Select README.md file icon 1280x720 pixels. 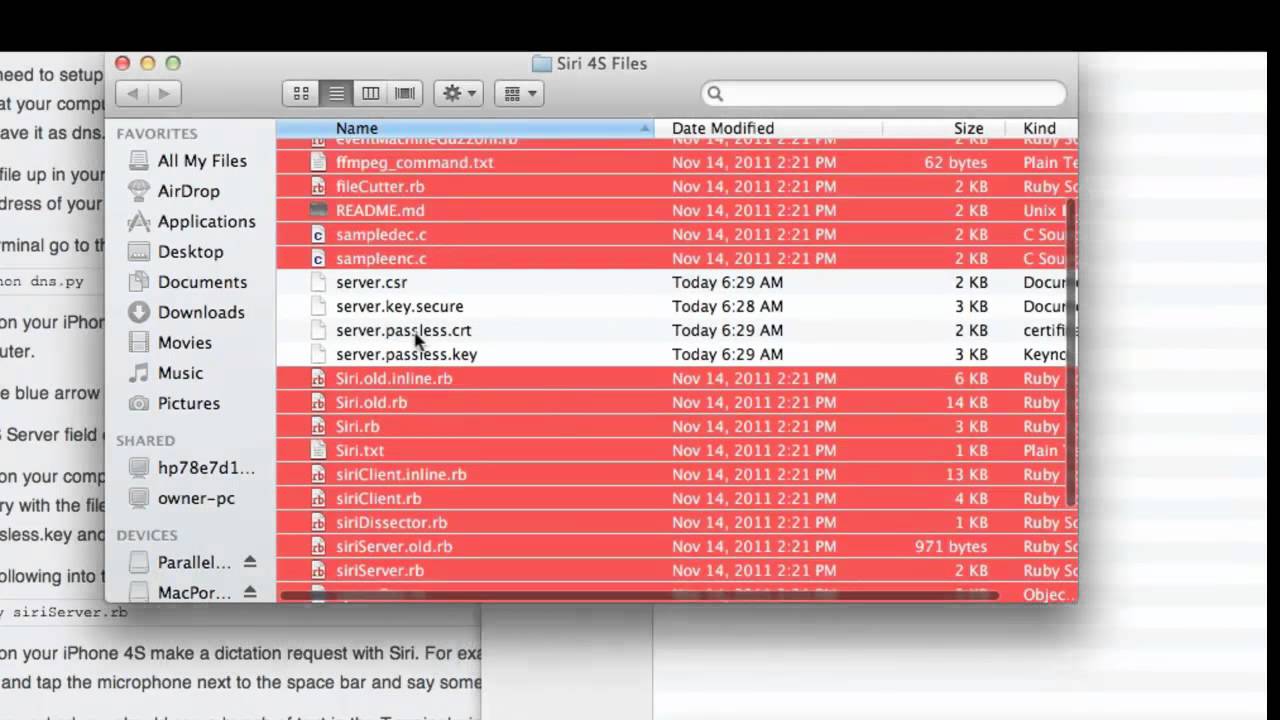(318, 210)
